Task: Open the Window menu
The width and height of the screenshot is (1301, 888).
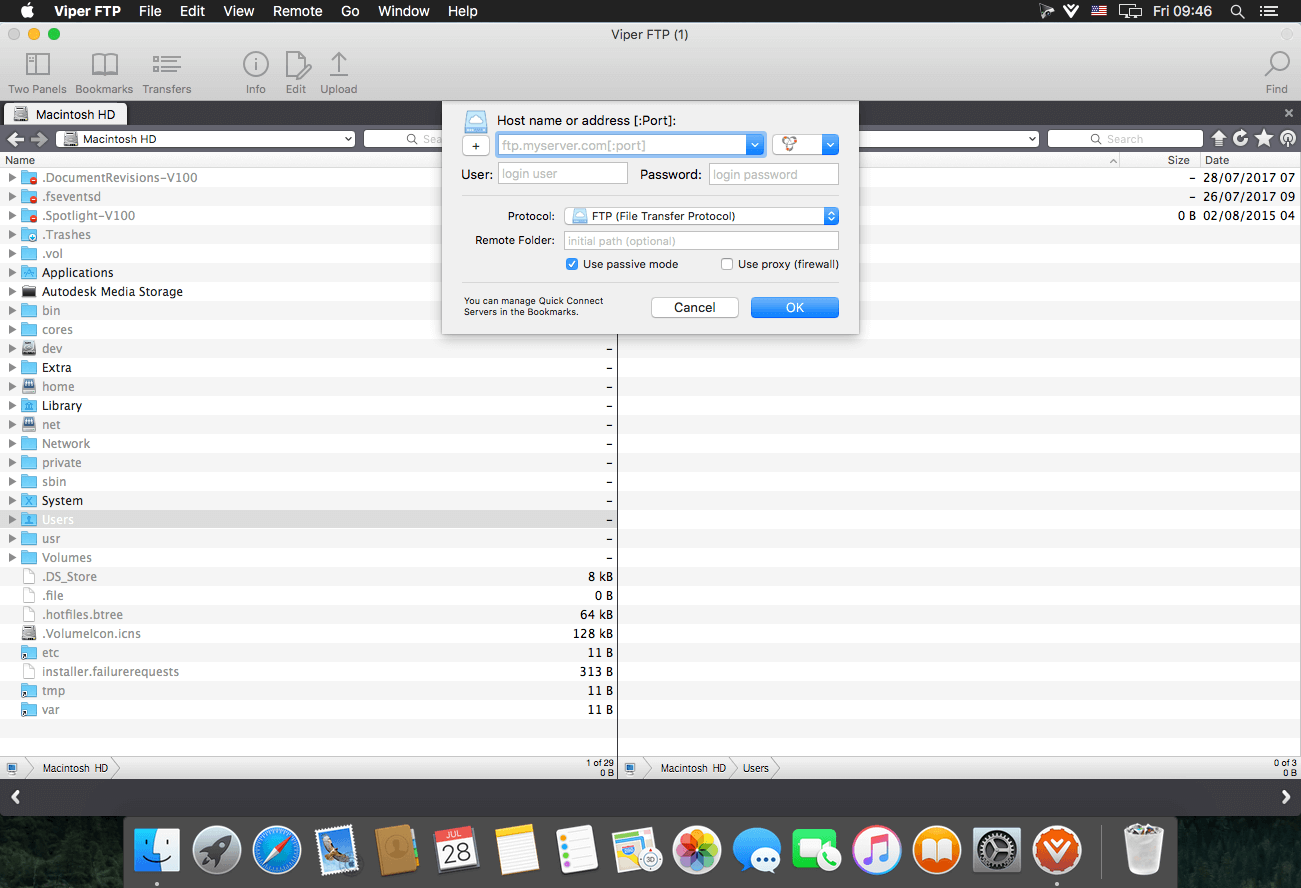Action: pos(403,11)
